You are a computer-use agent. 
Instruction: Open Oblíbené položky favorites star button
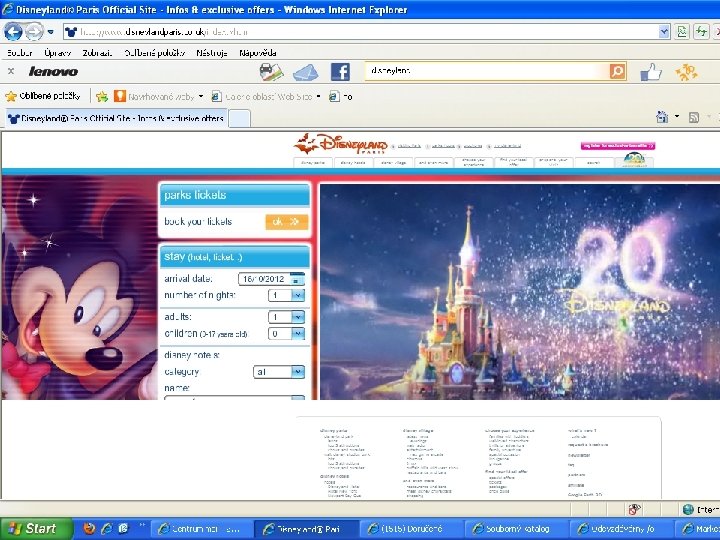(43, 96)
